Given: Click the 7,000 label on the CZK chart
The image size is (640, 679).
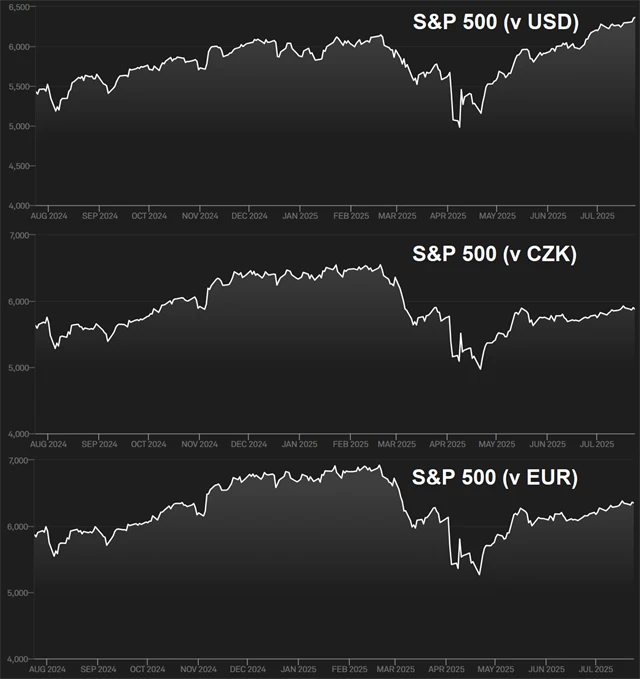Looking at the screenshot, I should click(x=17, y=235).
